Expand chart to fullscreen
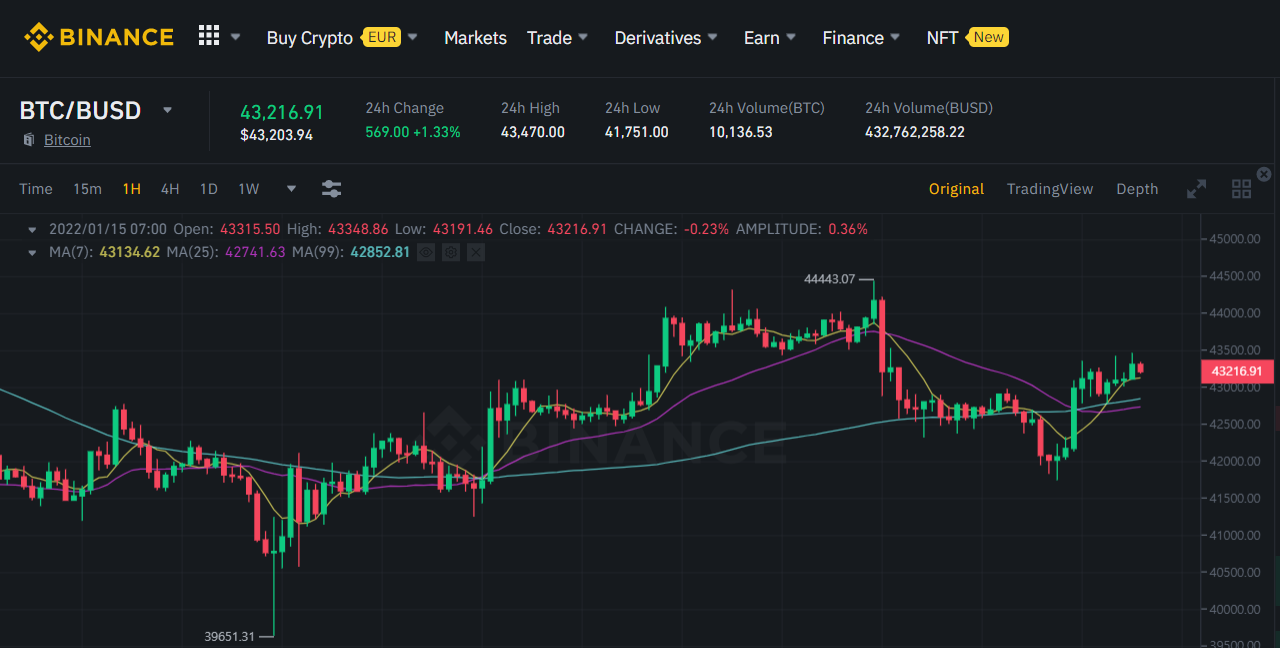This screenshot has width=1280, height=648. [x=1196, y=189]
